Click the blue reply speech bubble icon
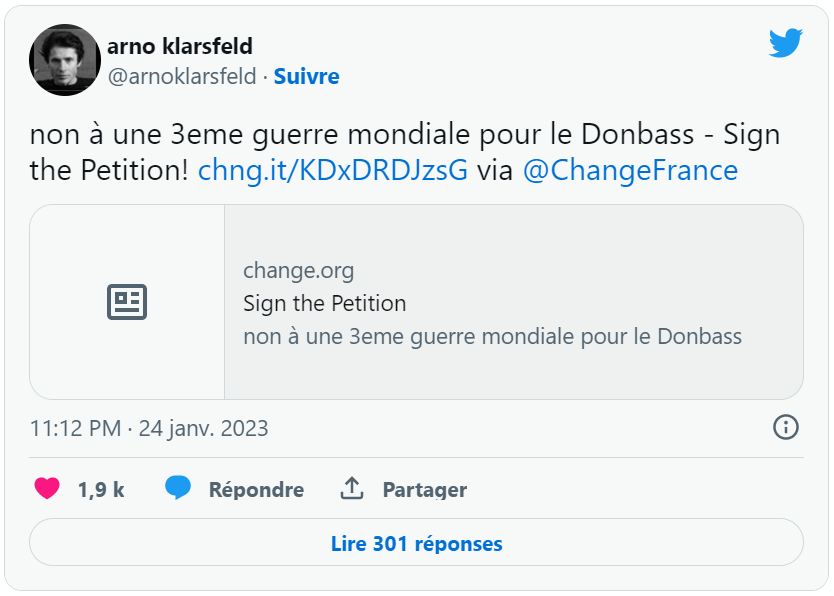Screen dimensions: 834x596 pos(178,488)
